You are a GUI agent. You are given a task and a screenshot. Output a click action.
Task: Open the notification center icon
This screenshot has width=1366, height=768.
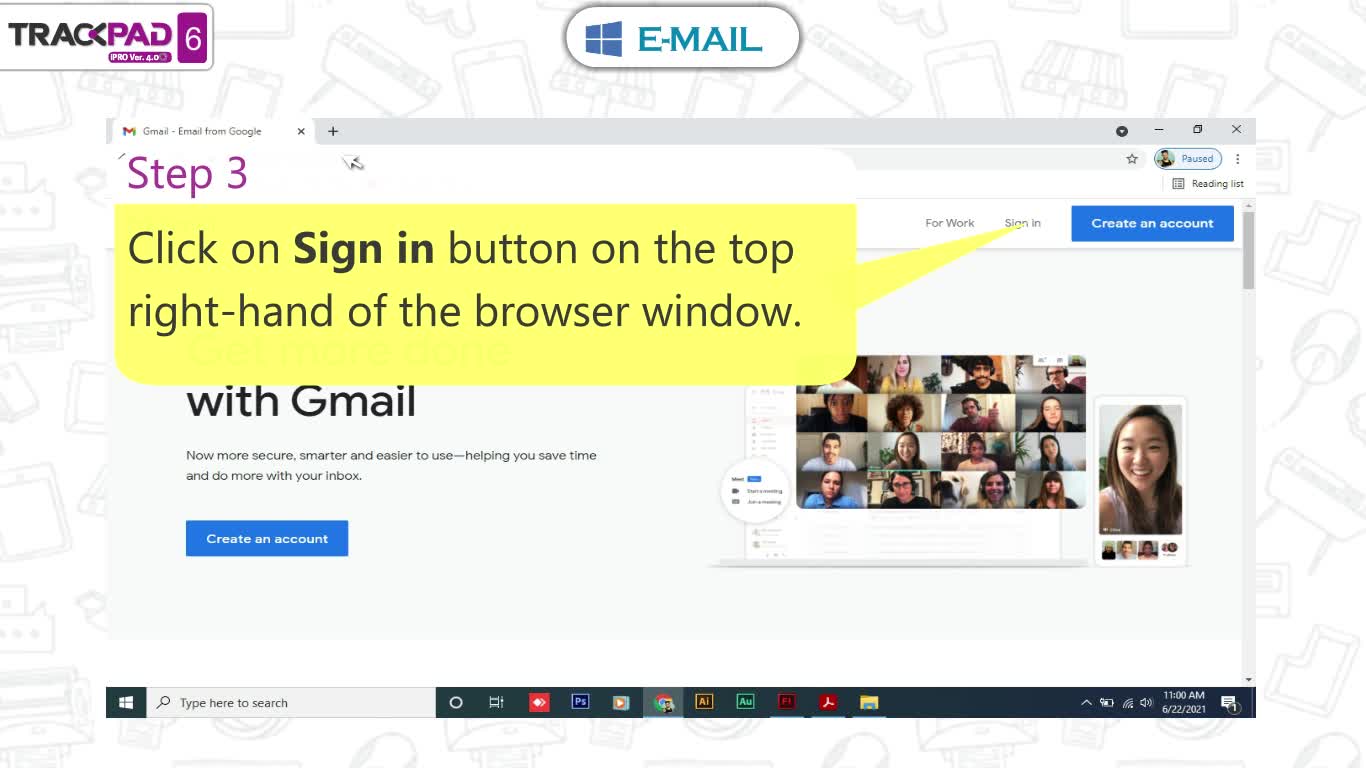click(x=1229, y=703)
